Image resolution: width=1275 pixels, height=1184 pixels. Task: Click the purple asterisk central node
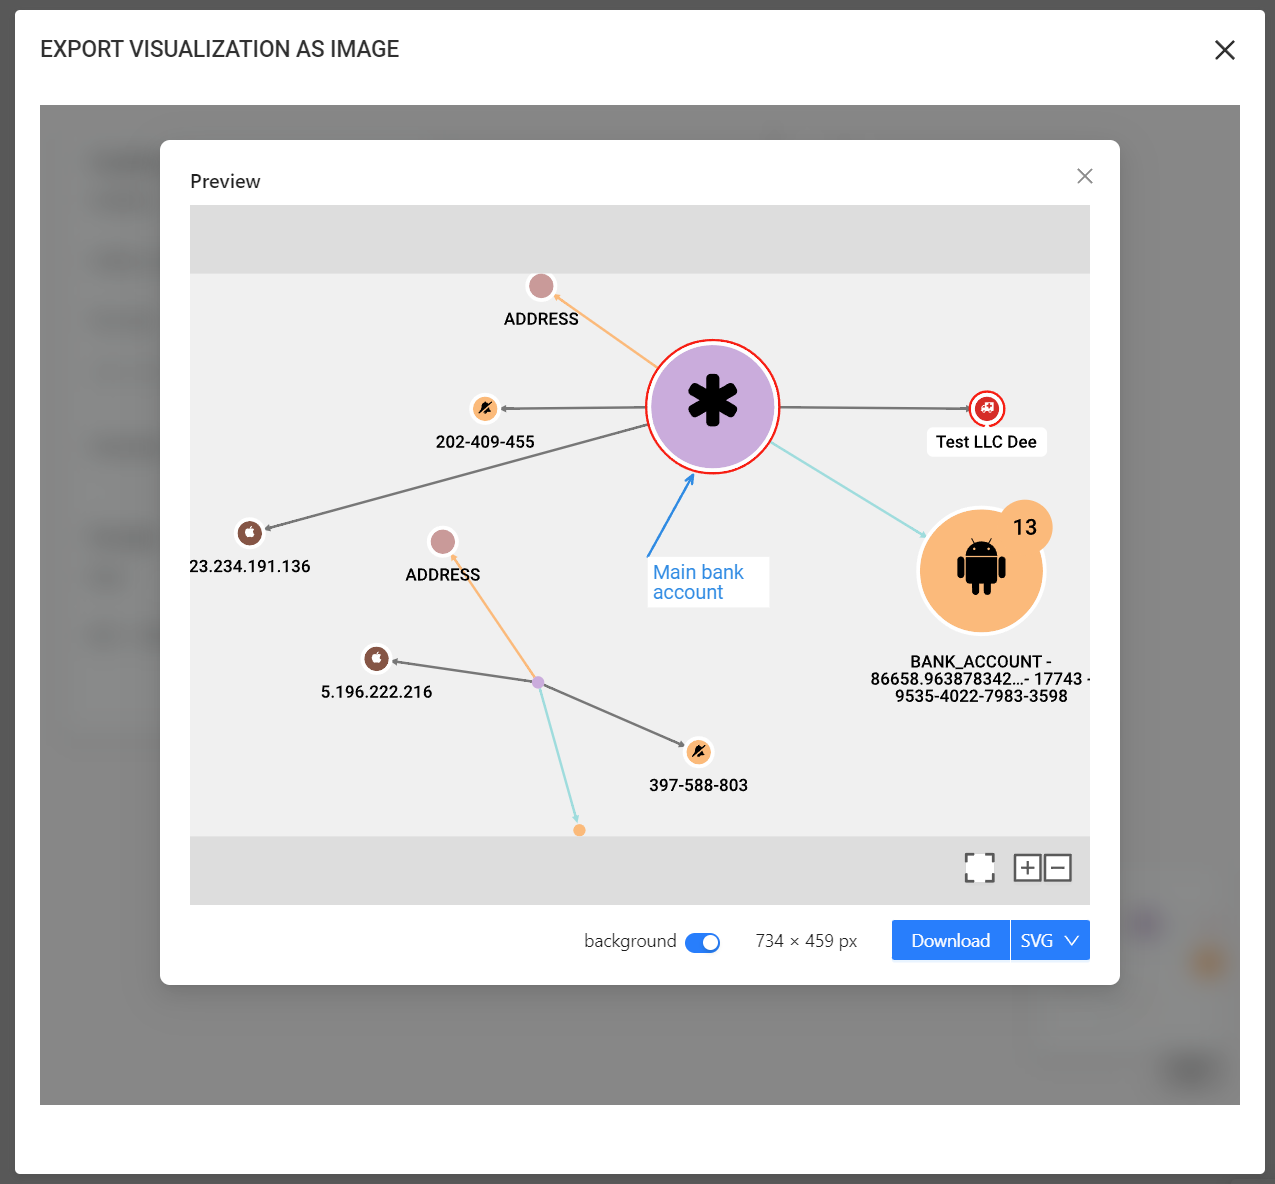click(712, 406)
